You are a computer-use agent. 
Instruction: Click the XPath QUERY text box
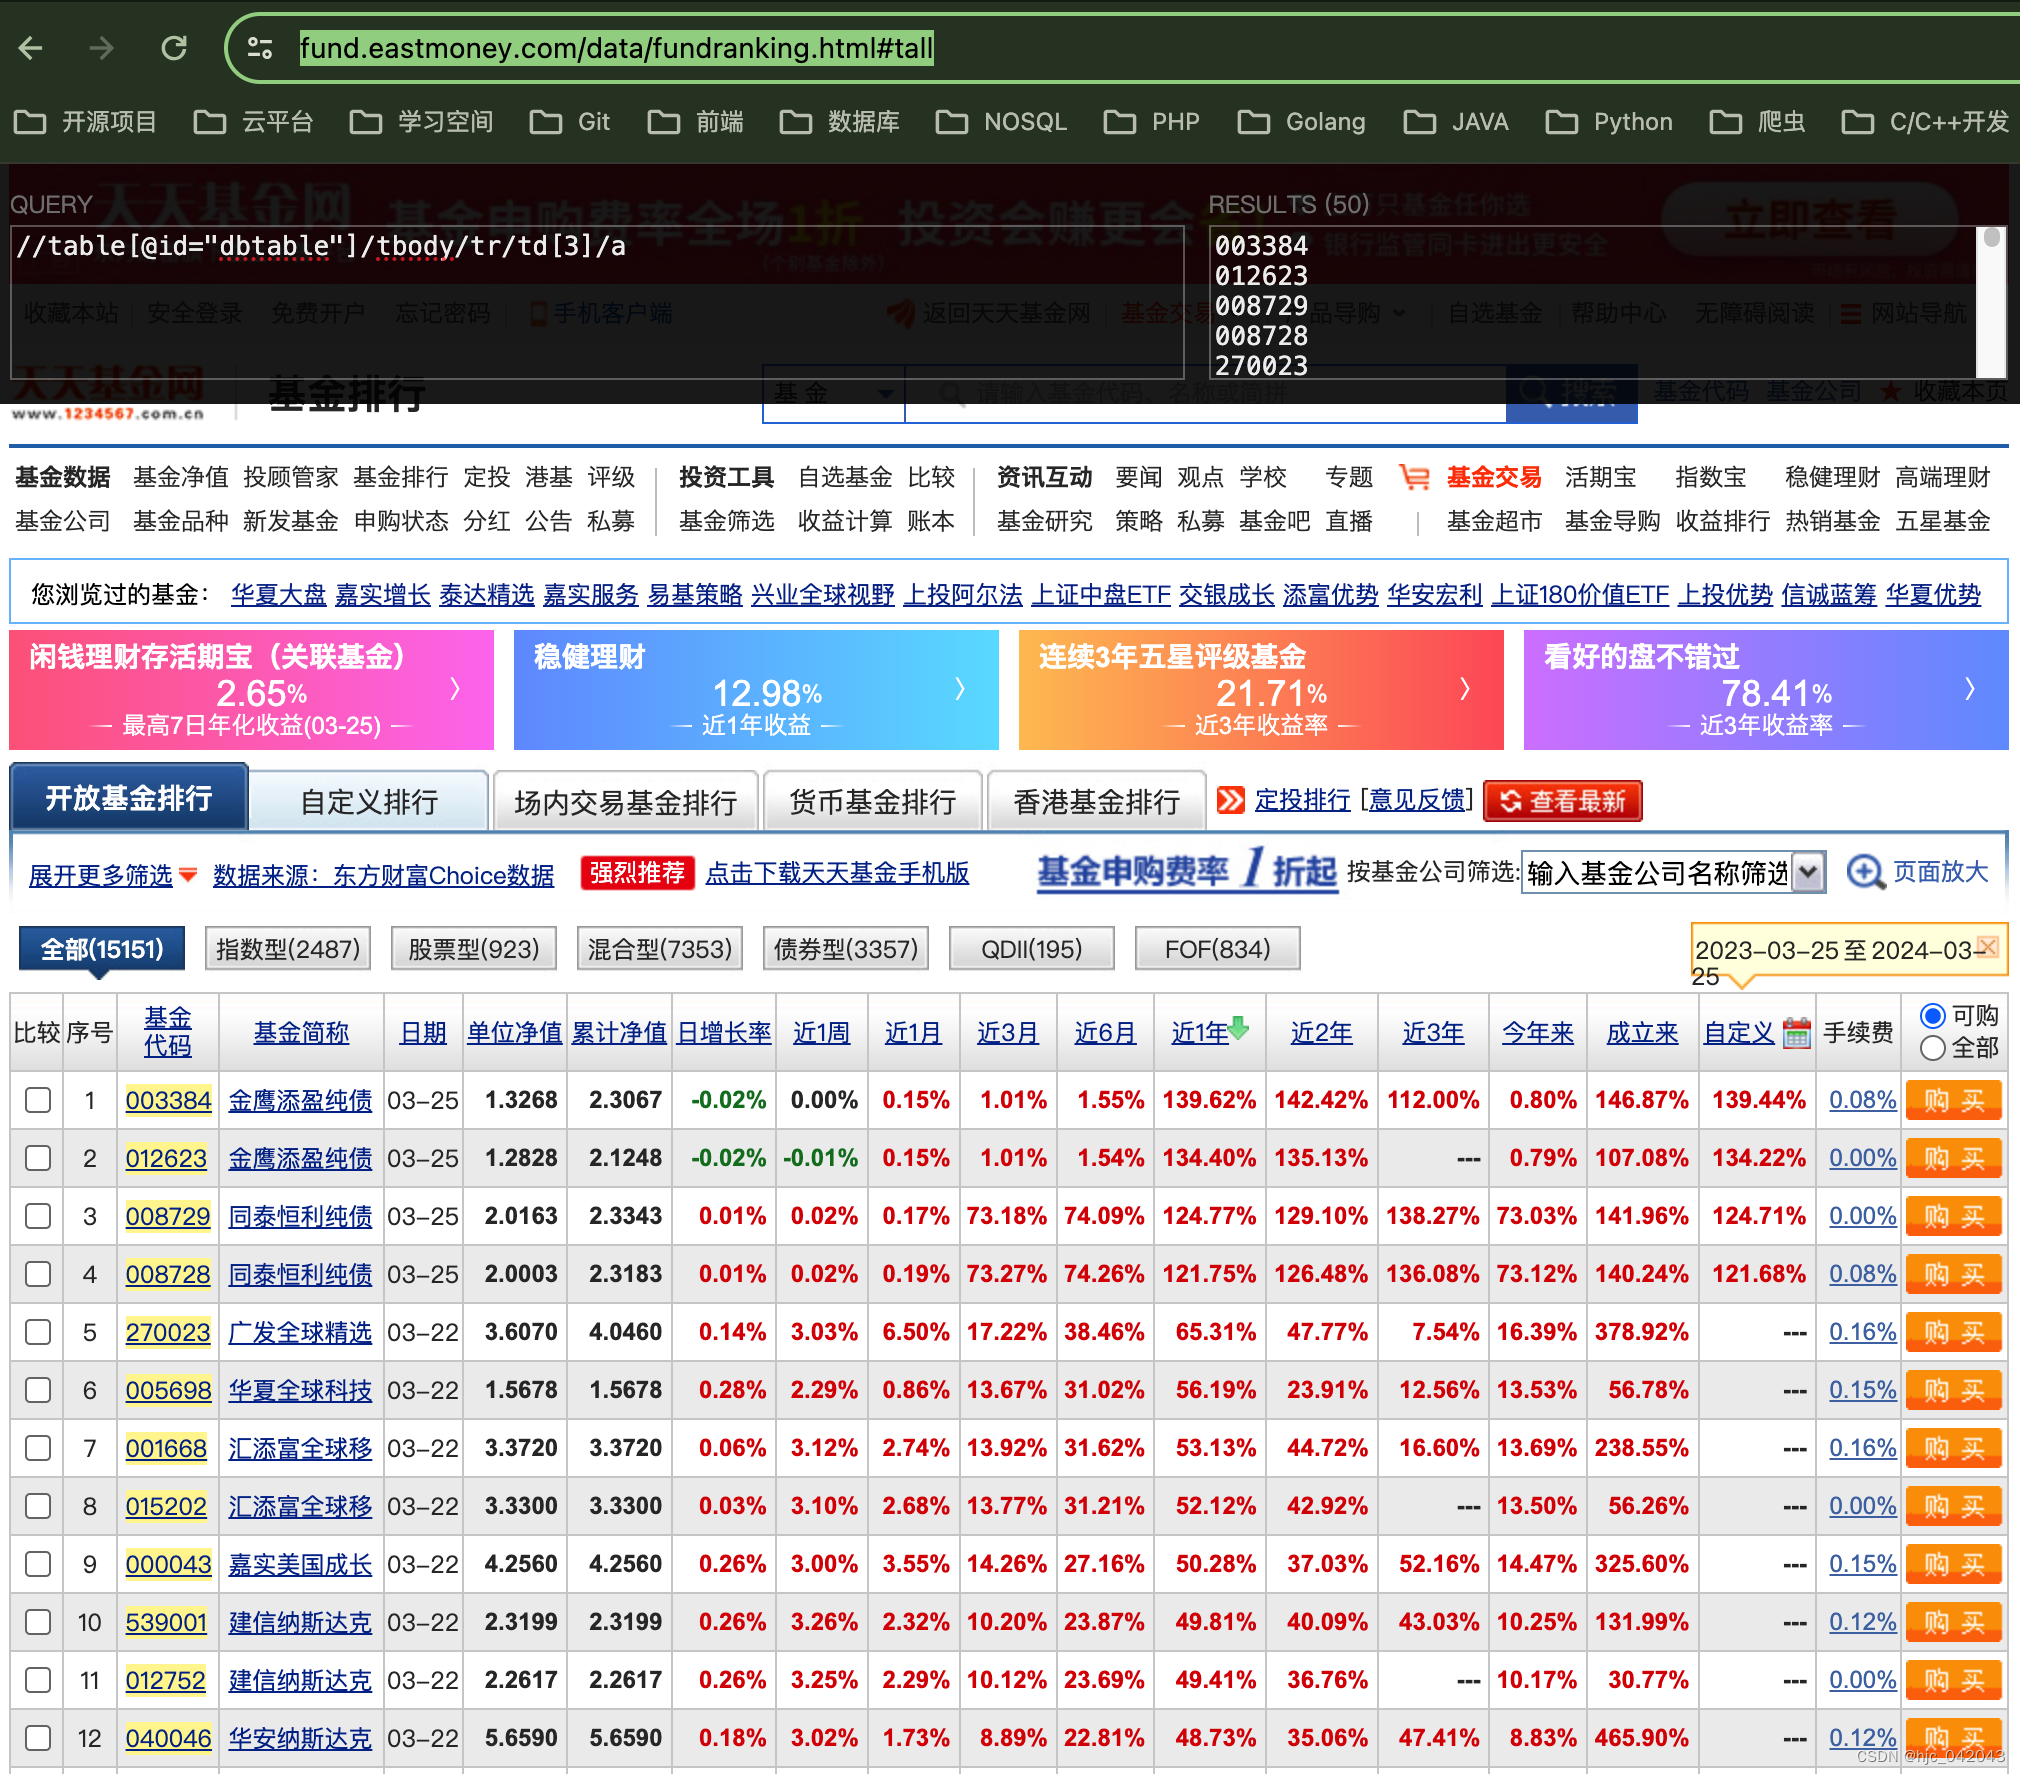point(597,300)
